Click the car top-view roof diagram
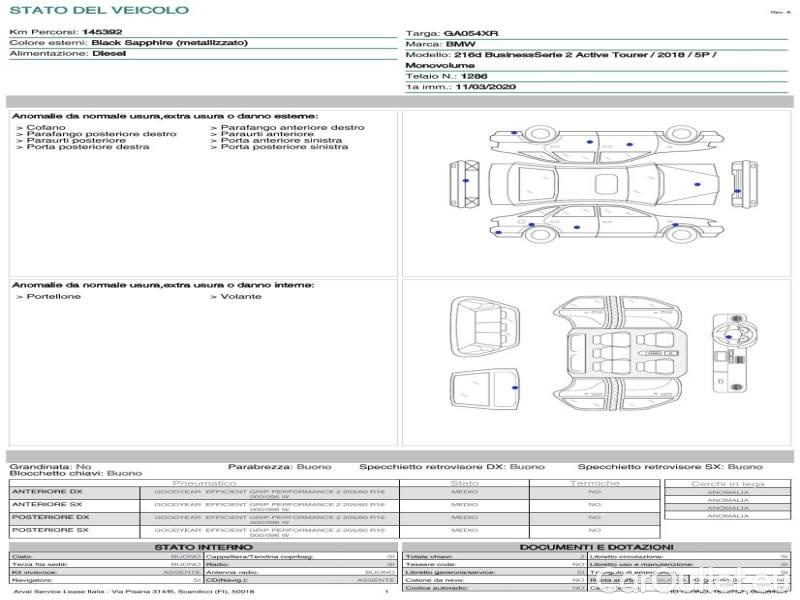The image size is (800, 600). click(x=604, y=184)
